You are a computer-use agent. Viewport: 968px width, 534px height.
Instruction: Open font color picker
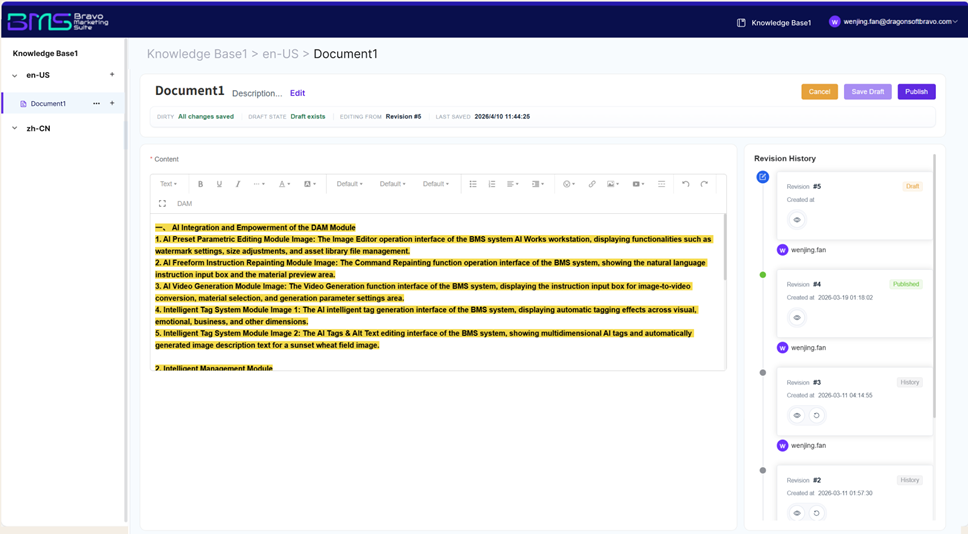click(x=284, y=184)
